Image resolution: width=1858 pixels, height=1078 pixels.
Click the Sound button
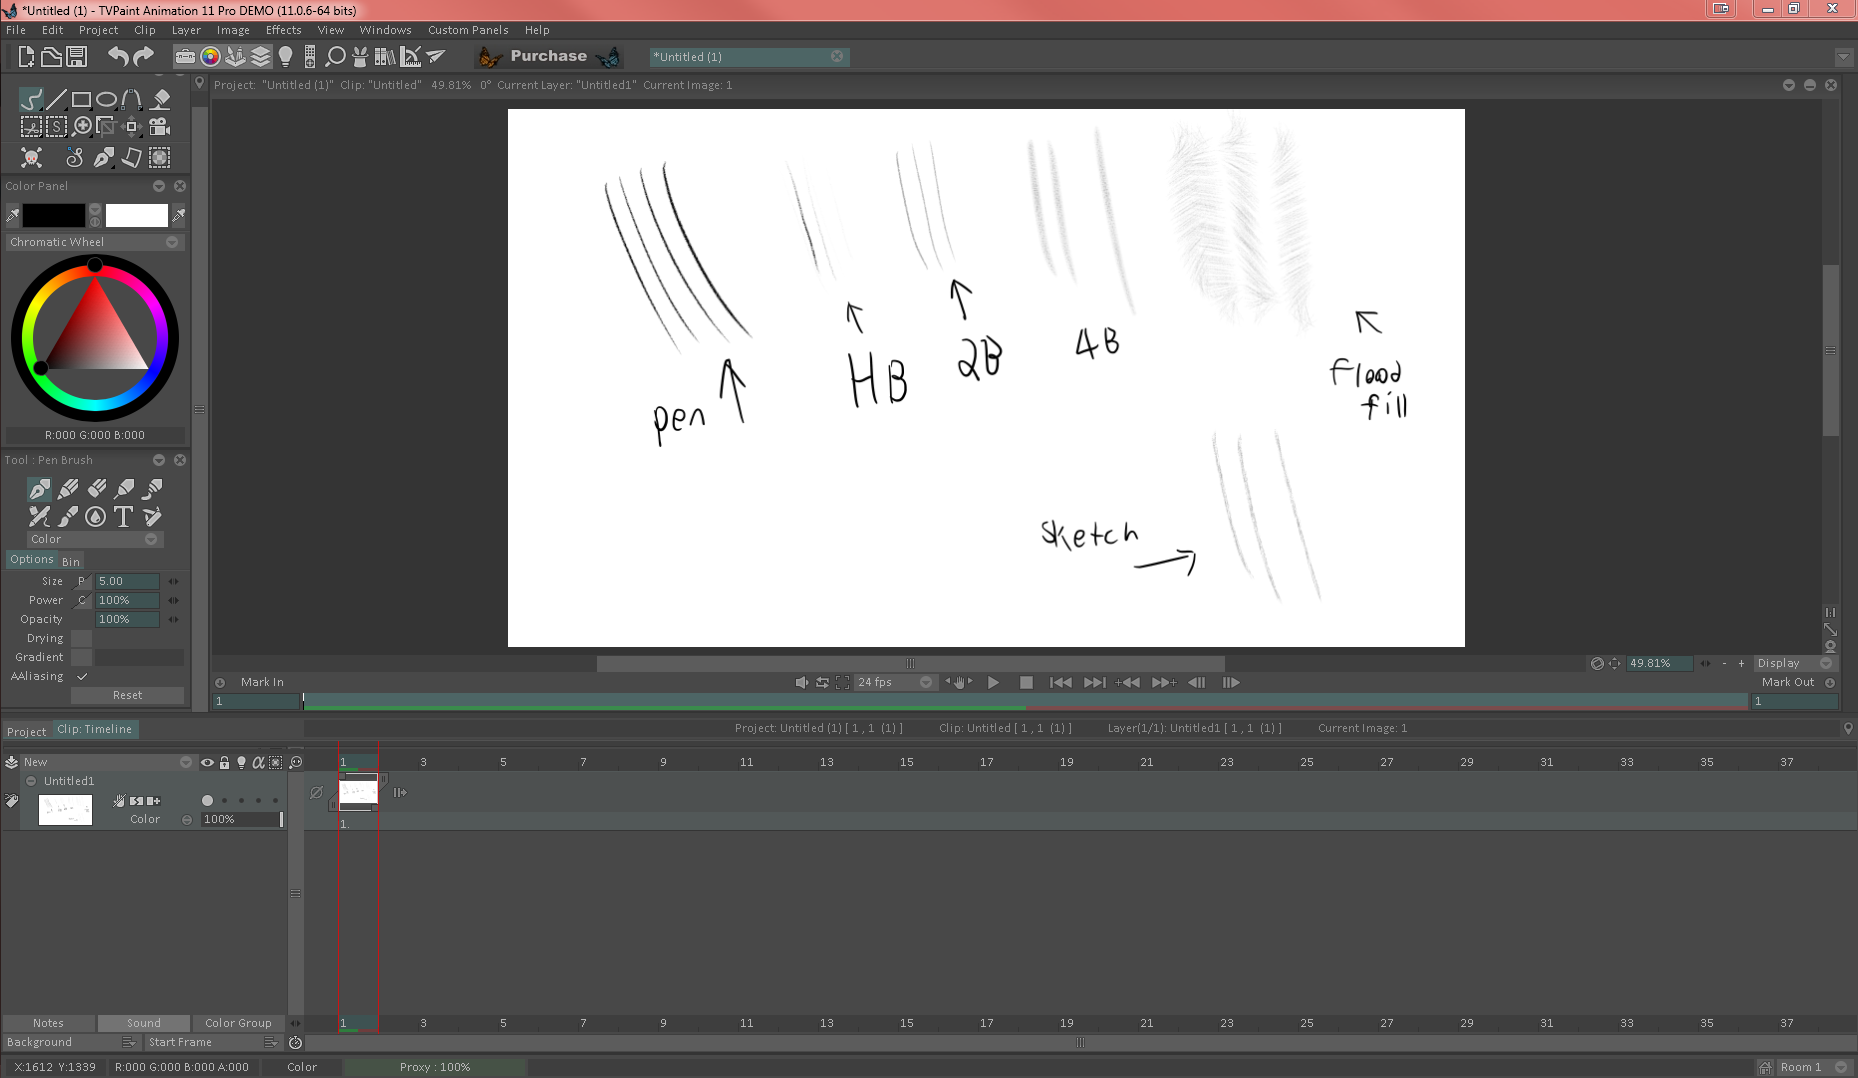point(143,1023)
